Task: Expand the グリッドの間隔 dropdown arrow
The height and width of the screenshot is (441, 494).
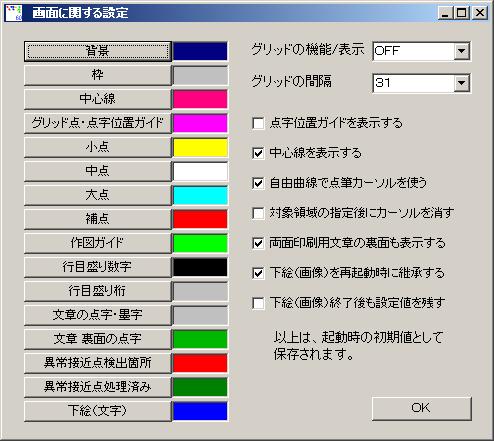Action: click(462, 83)
